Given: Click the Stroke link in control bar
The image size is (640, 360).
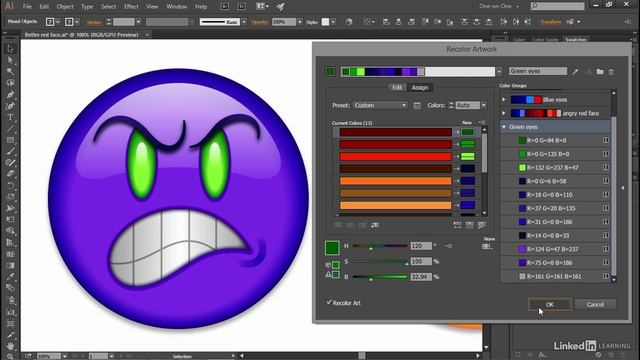Looking at the screenshot, I should [x=94, y=22].
